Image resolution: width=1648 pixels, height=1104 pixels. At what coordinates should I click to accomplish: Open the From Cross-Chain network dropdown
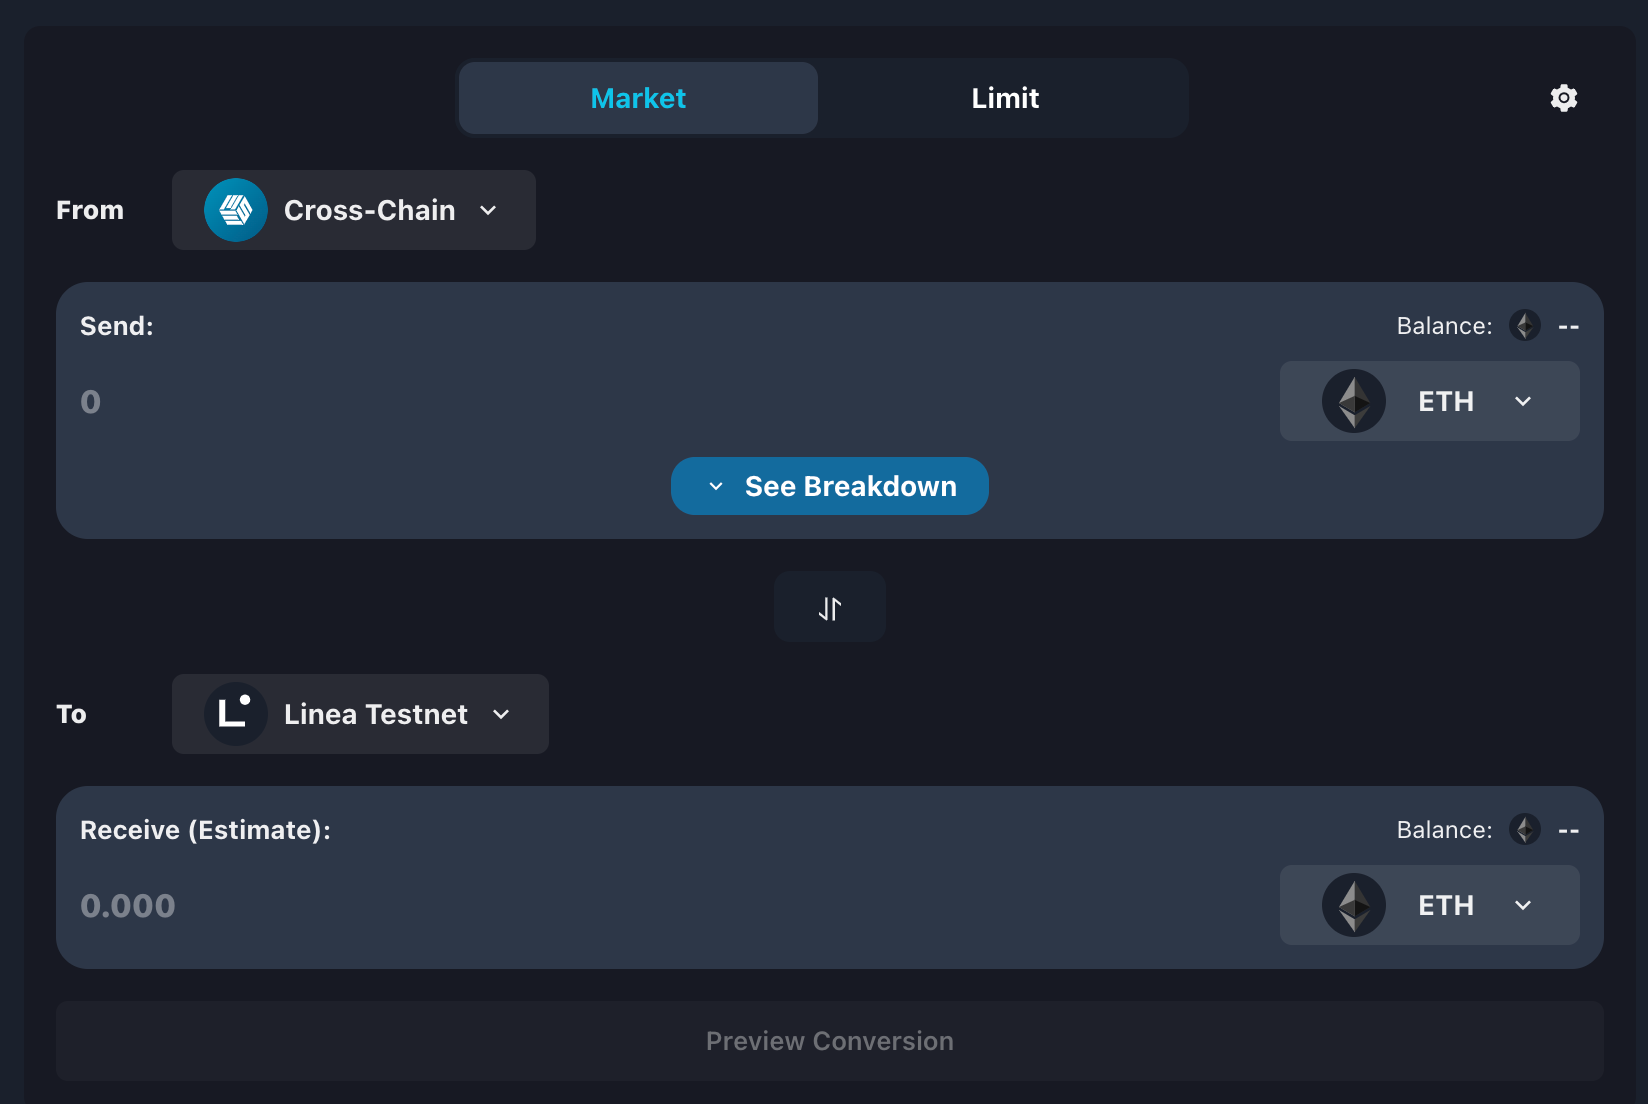coord(354,210)
